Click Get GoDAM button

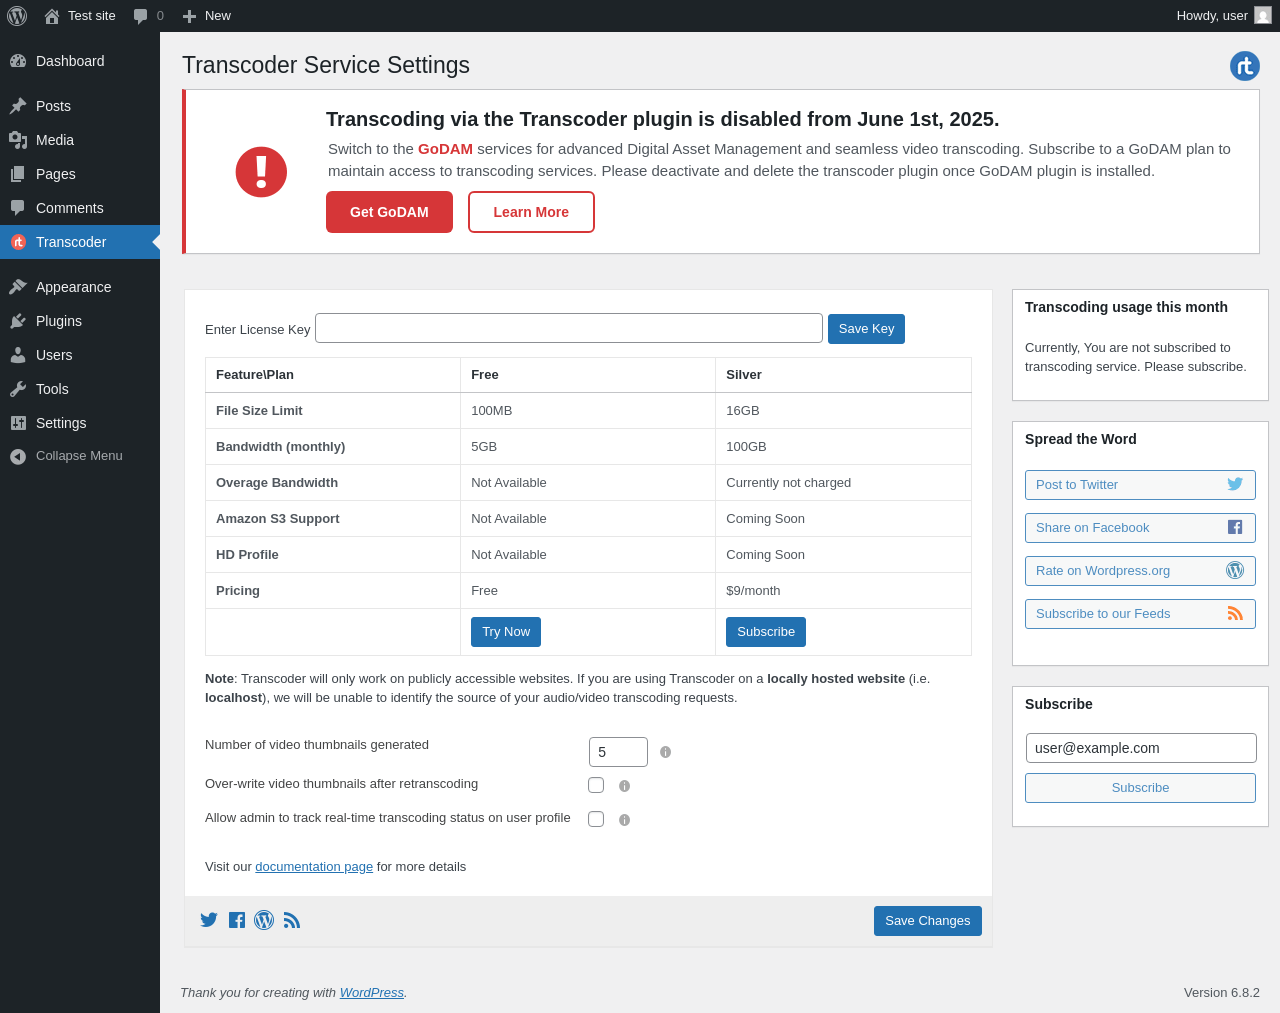[389, 212]
